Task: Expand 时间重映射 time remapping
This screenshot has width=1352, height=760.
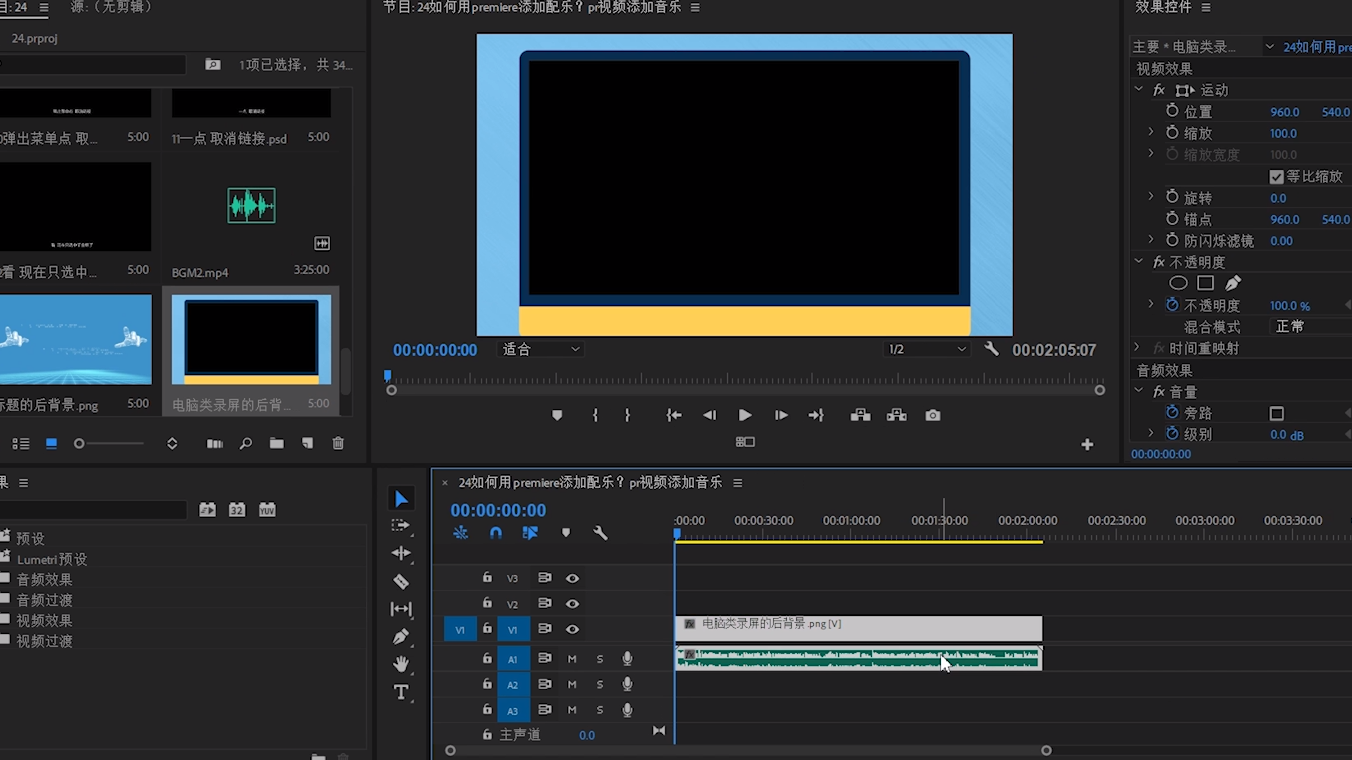Action: [1137, 348]
